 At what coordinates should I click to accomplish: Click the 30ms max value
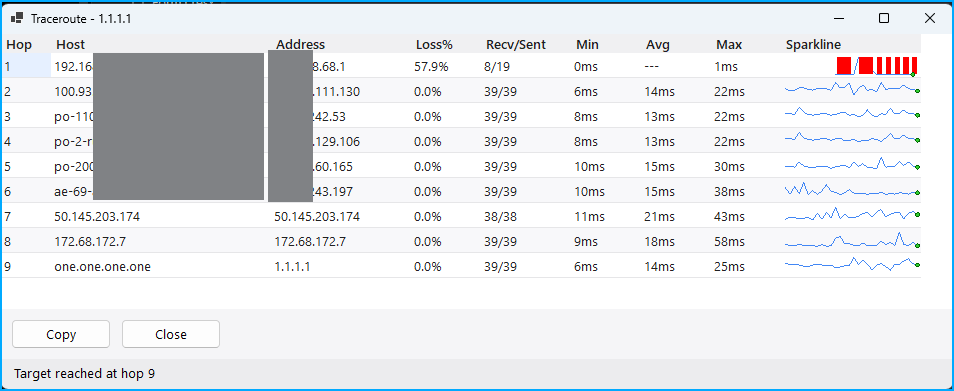click(730, 167)
